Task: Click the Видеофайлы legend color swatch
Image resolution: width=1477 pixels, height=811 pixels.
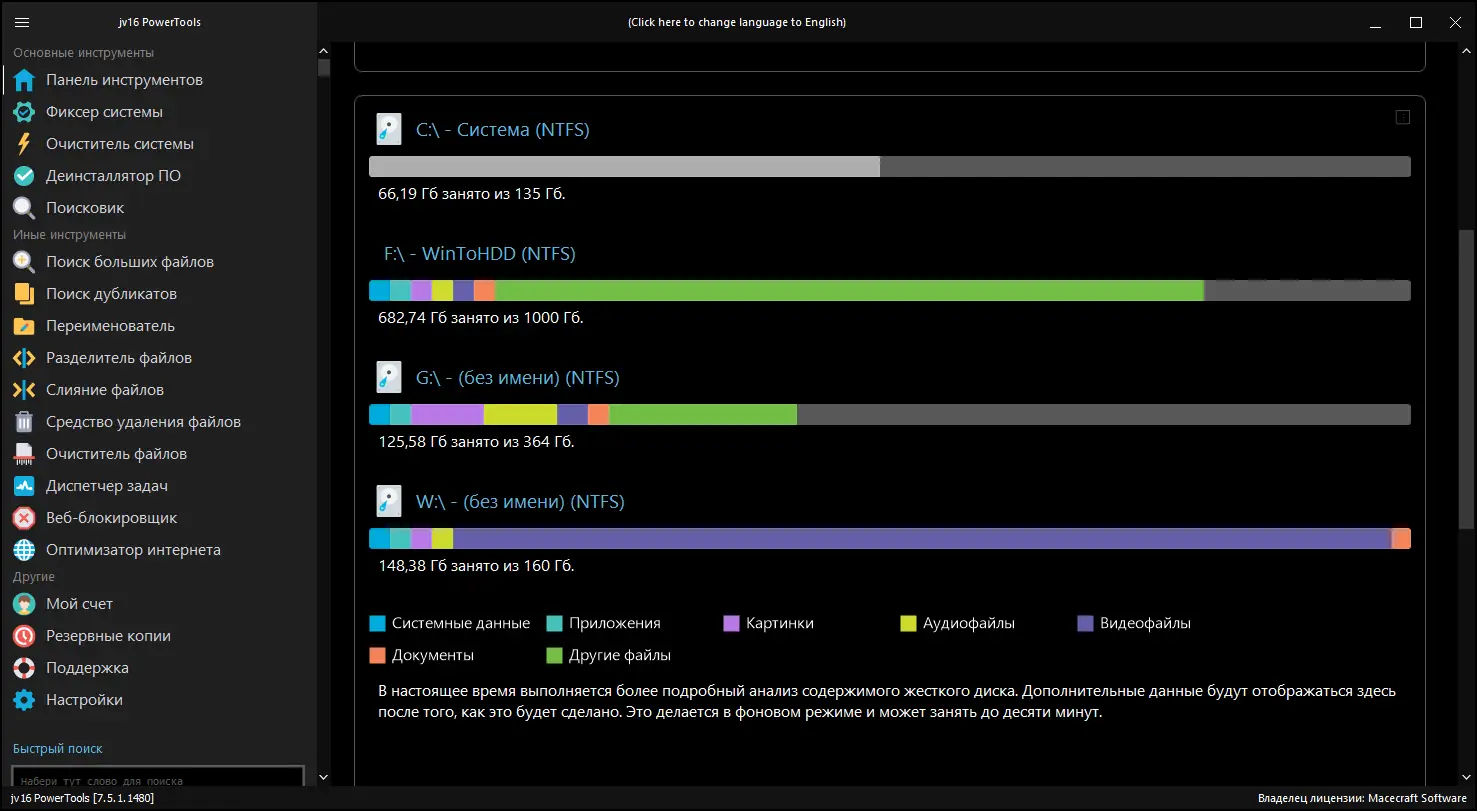Action: pyautogui.click(x=1085, y=623)
